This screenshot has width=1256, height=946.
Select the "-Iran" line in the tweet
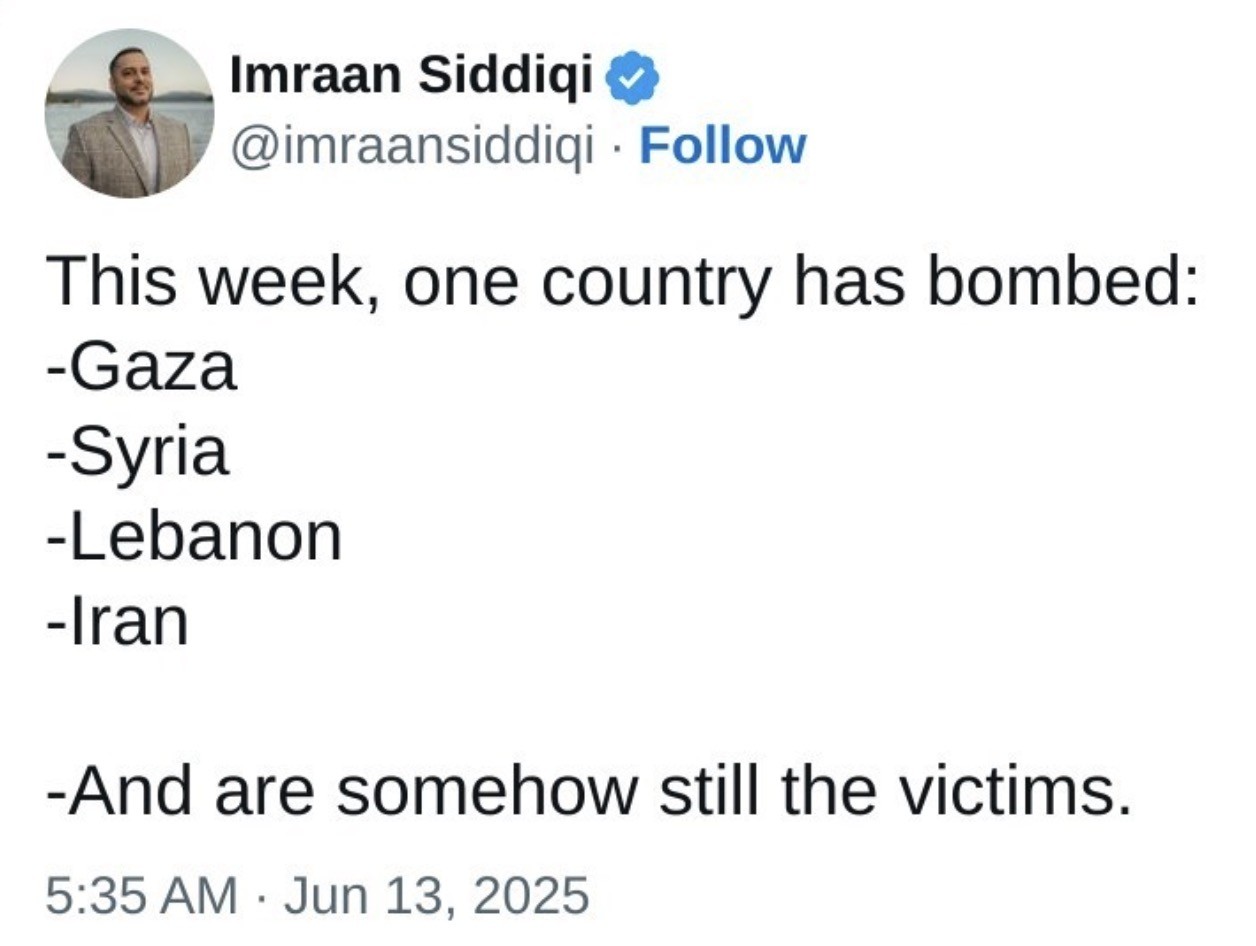(x=117, y=623)
